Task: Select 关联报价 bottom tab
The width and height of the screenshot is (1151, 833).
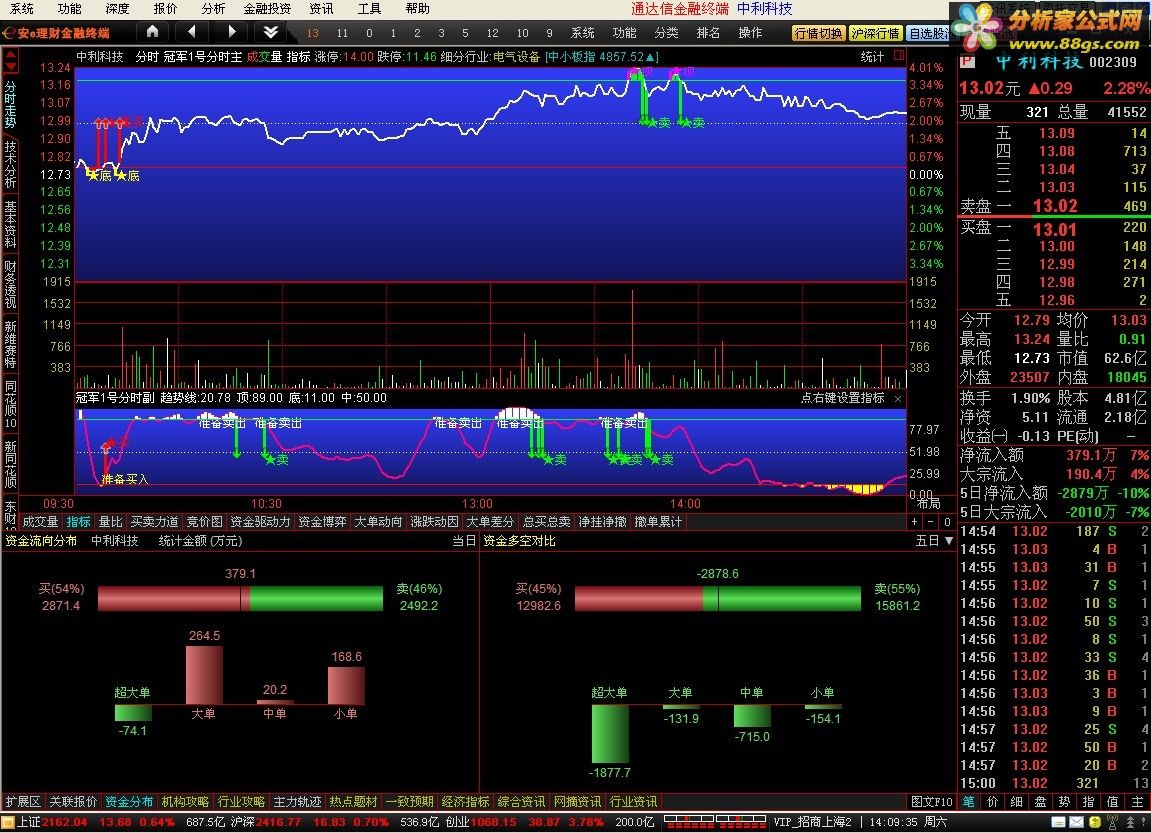Action: (73, 802)
